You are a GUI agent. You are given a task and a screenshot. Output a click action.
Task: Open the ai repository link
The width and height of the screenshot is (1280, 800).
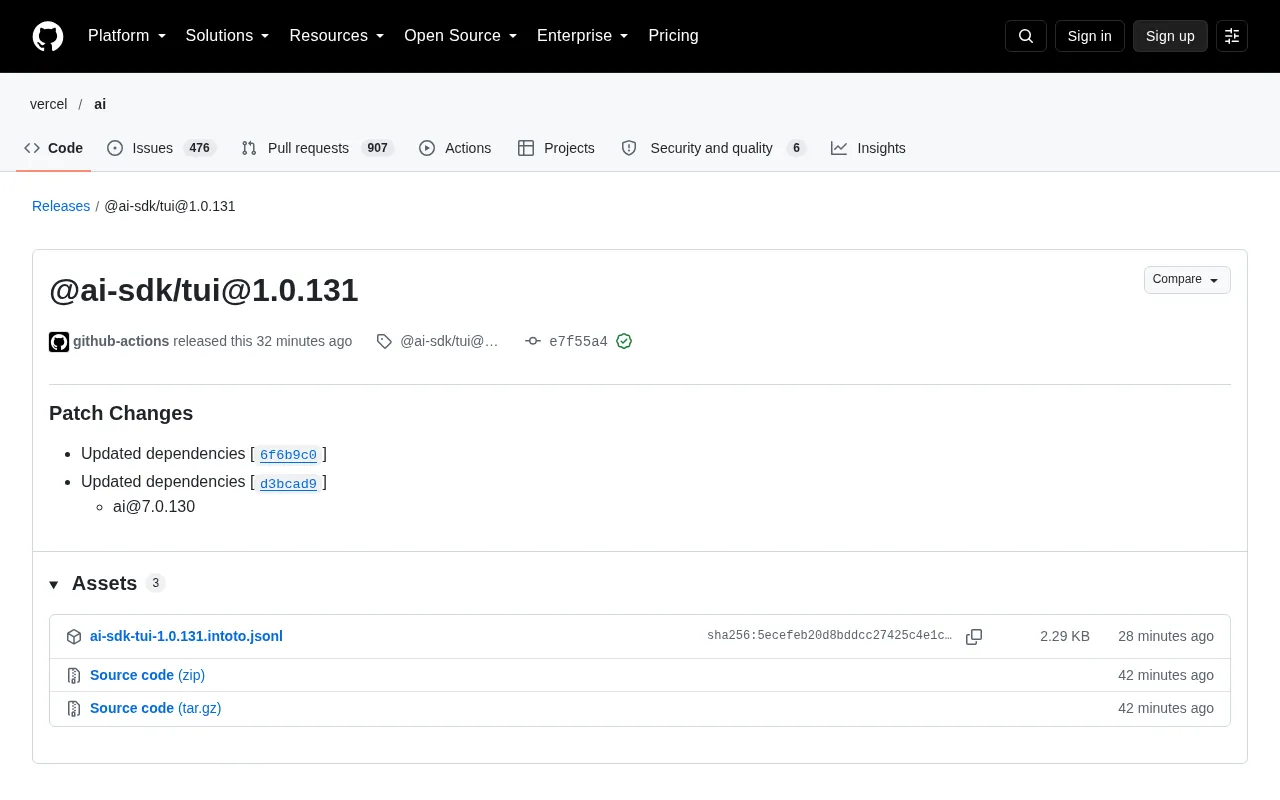click(x=100, y=104)
